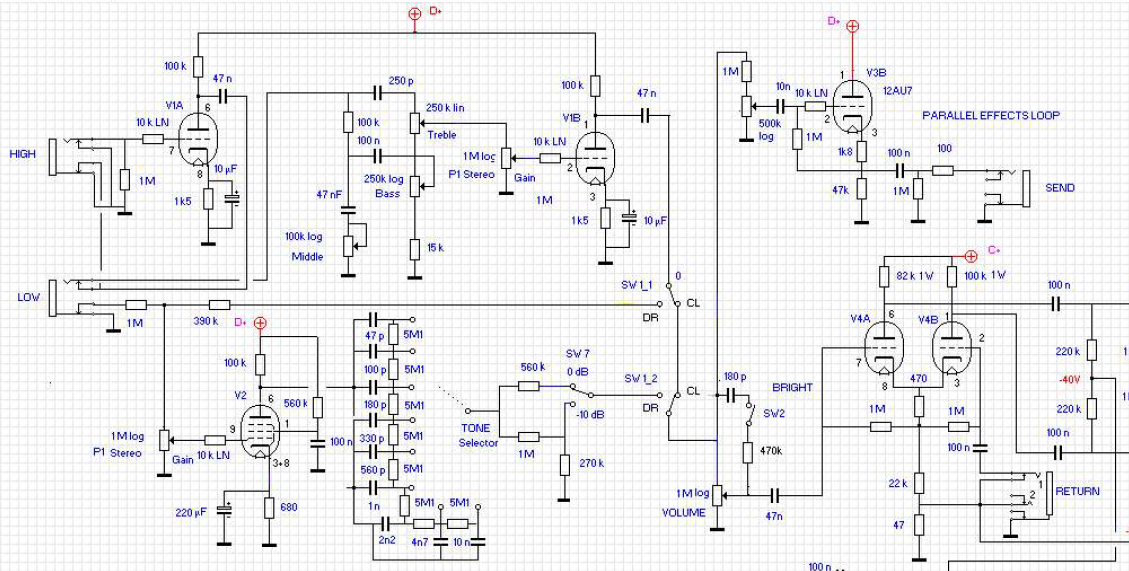This screenshot has height=571, width=1129.
Task: Click the HIGH input jack symbol
Action: tap(53, 156)
